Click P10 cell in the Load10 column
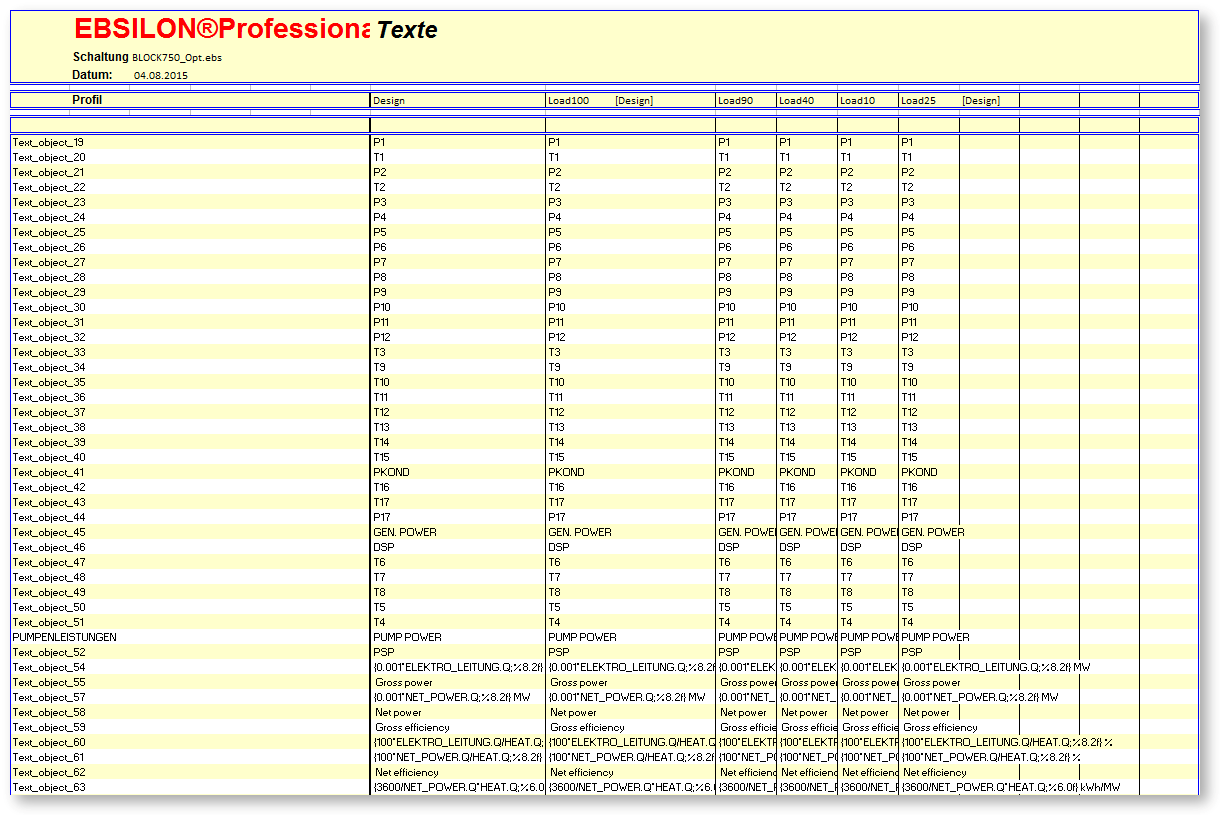Viewport: 1220px width, 815px height. (x=849, y=307)
